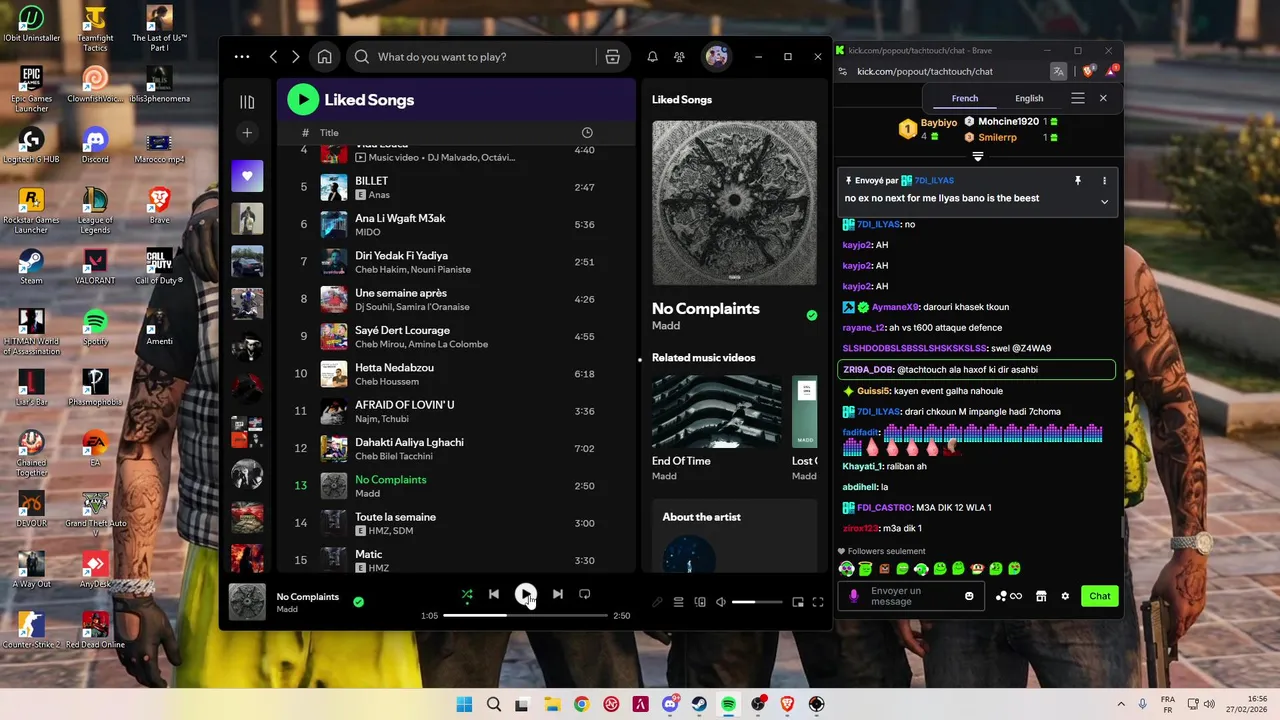Click the song progress bar

(525, 615)
